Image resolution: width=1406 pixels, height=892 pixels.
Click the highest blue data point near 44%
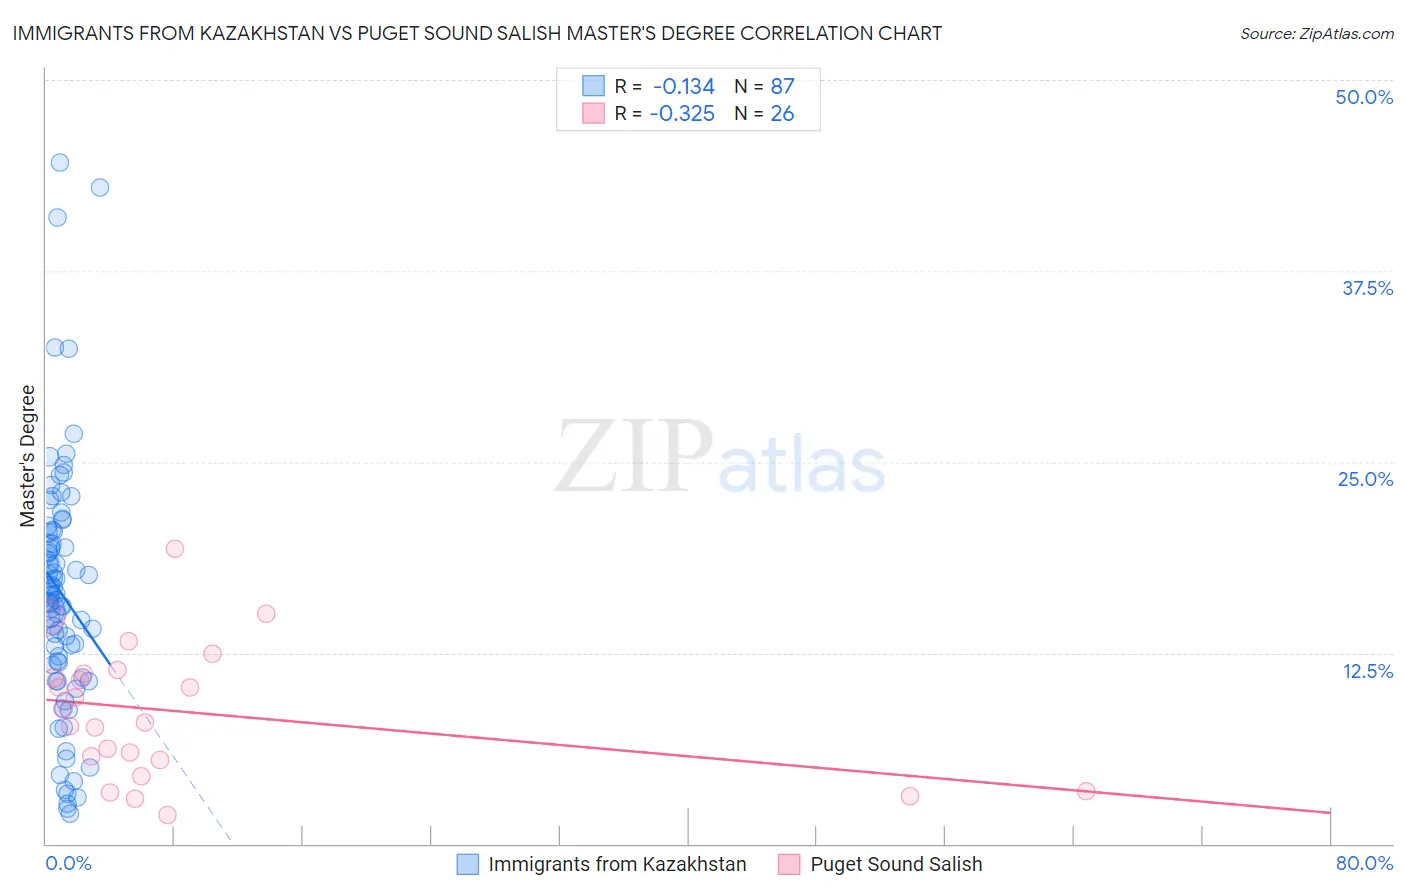60,162
